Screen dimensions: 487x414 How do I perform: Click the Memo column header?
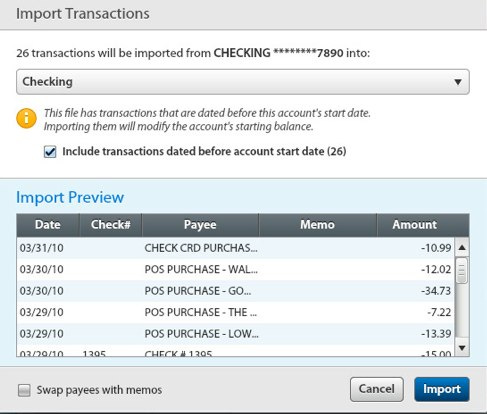[318, 225]
